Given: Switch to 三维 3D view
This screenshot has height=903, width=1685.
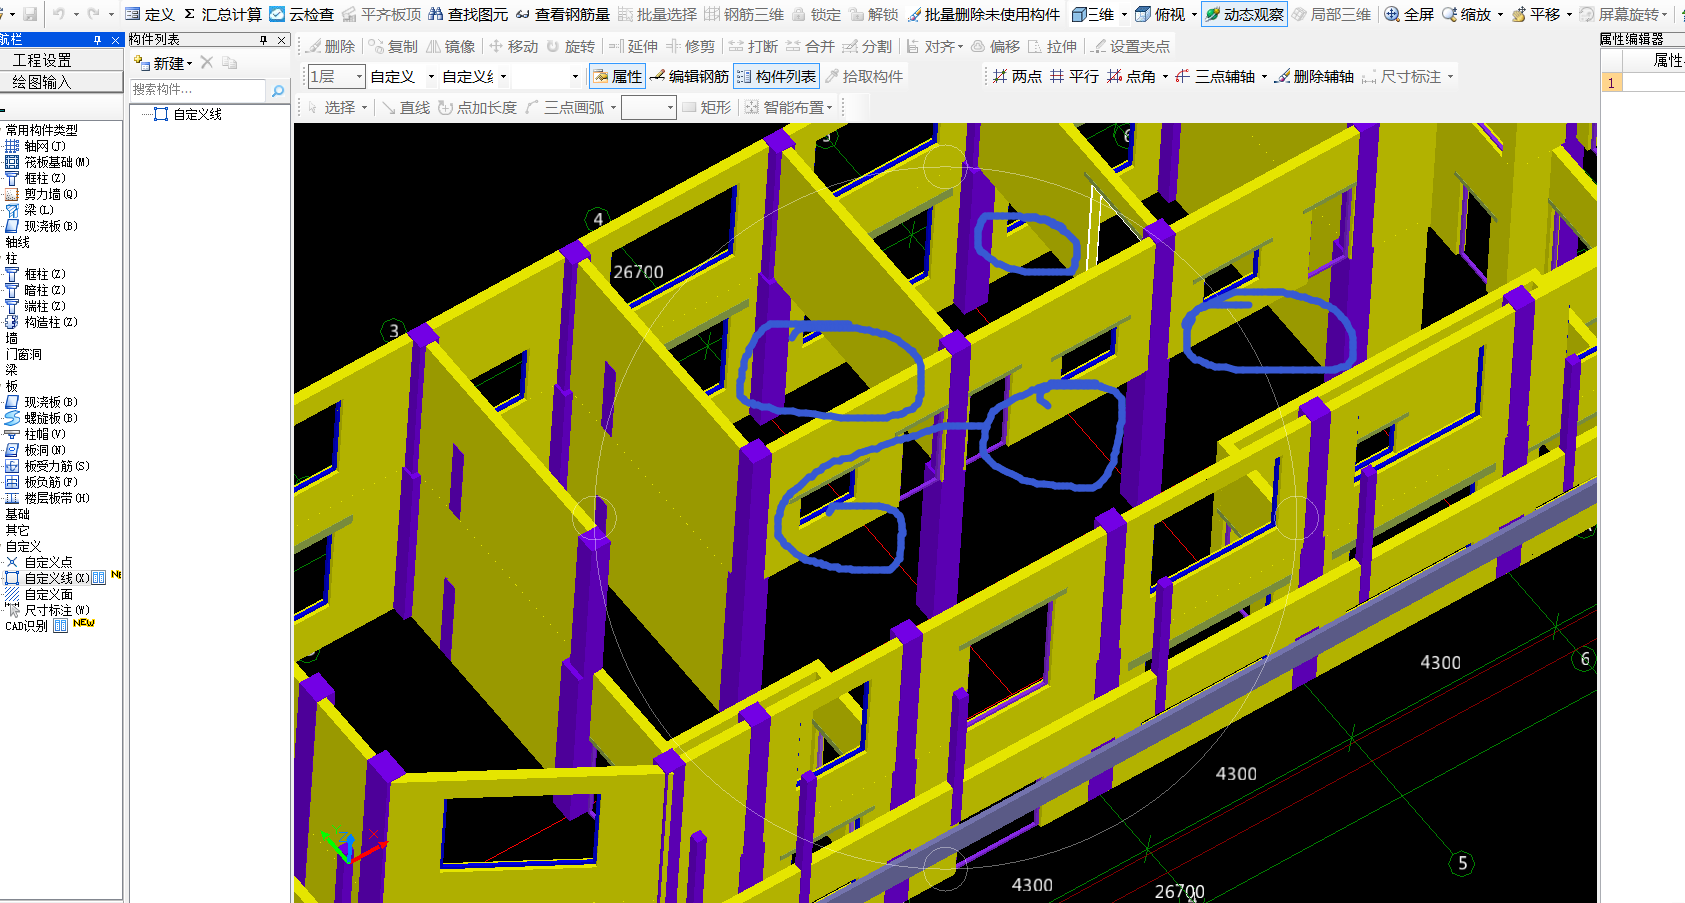Looking at the screenshot, I should pos(1093,14).
